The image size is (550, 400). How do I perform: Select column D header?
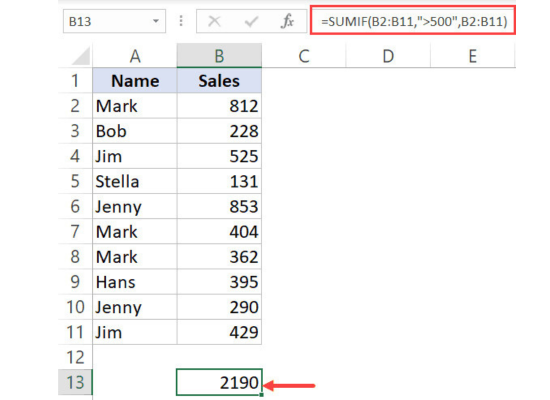coord(388,55)
